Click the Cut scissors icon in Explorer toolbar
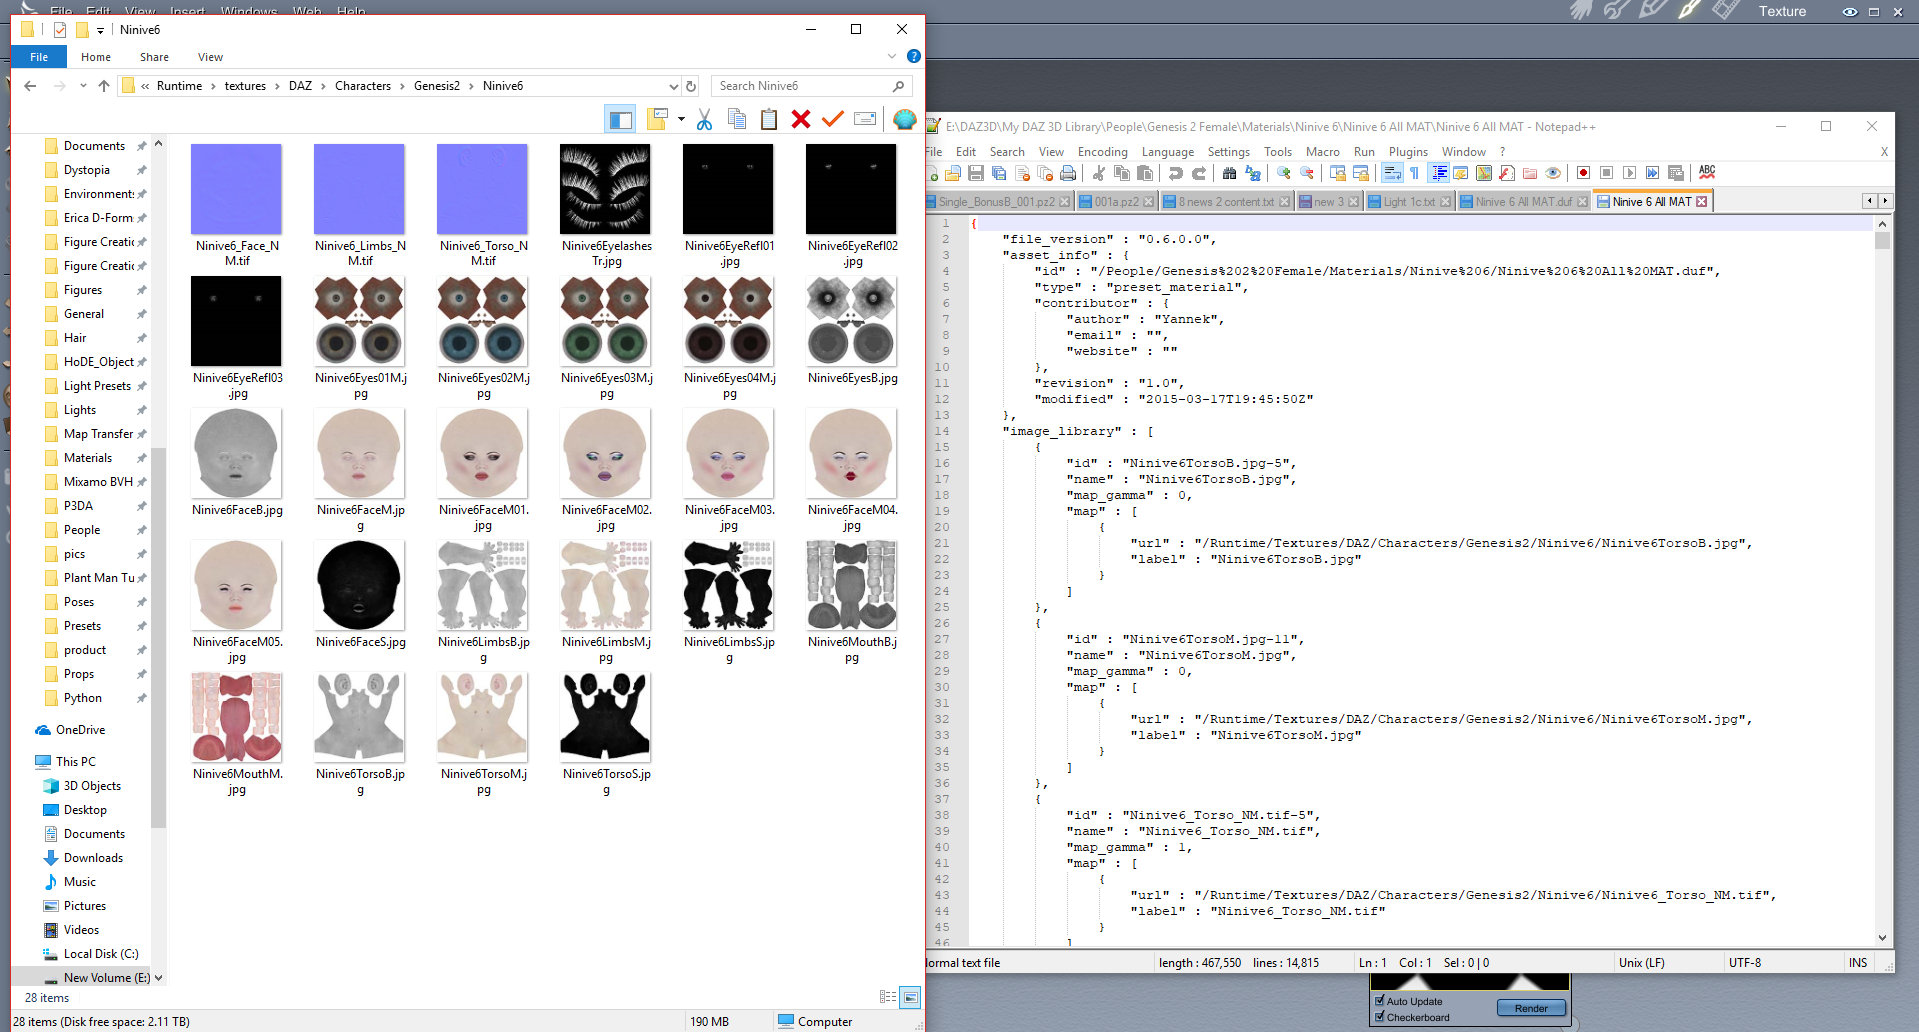Image resolution: width=1919 pixels, height=1032 pixels. tap(704, 120)
